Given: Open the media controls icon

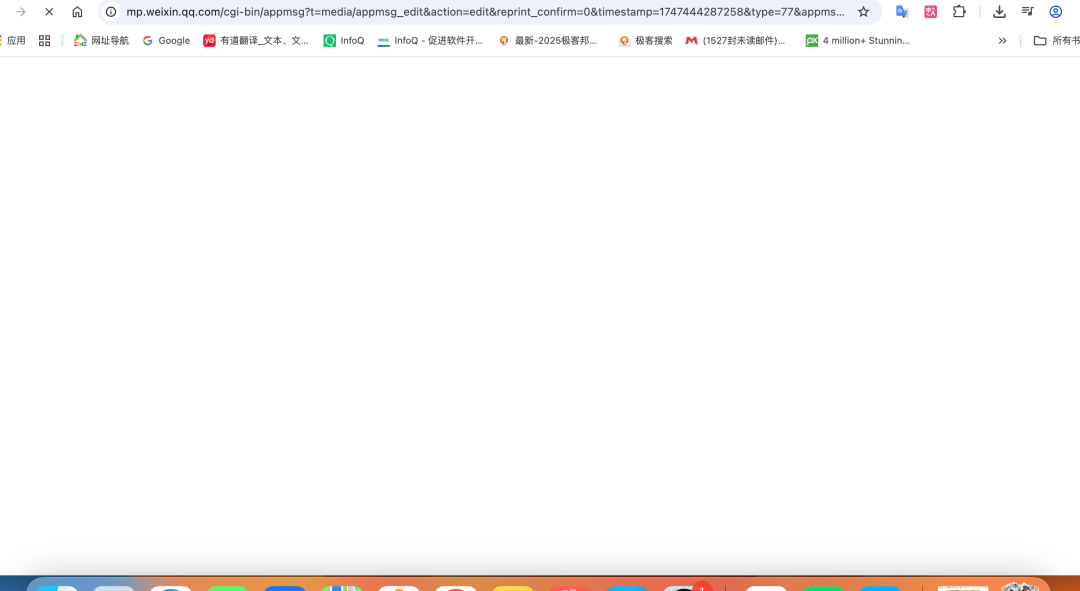Looking at the screenshot, I should pos(1027,12).
